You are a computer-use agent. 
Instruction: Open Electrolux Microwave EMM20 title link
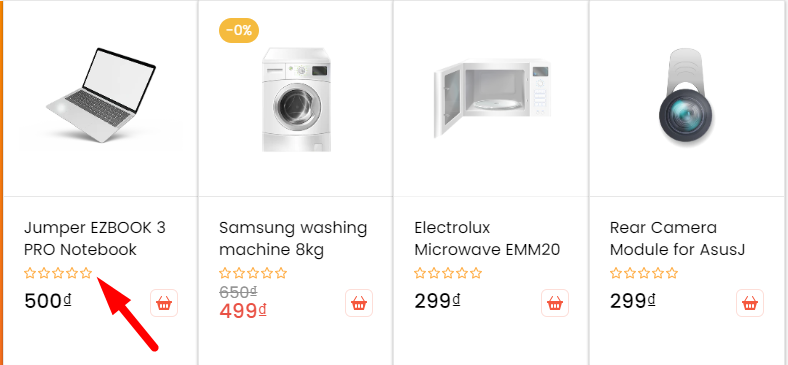pos(487,239)
